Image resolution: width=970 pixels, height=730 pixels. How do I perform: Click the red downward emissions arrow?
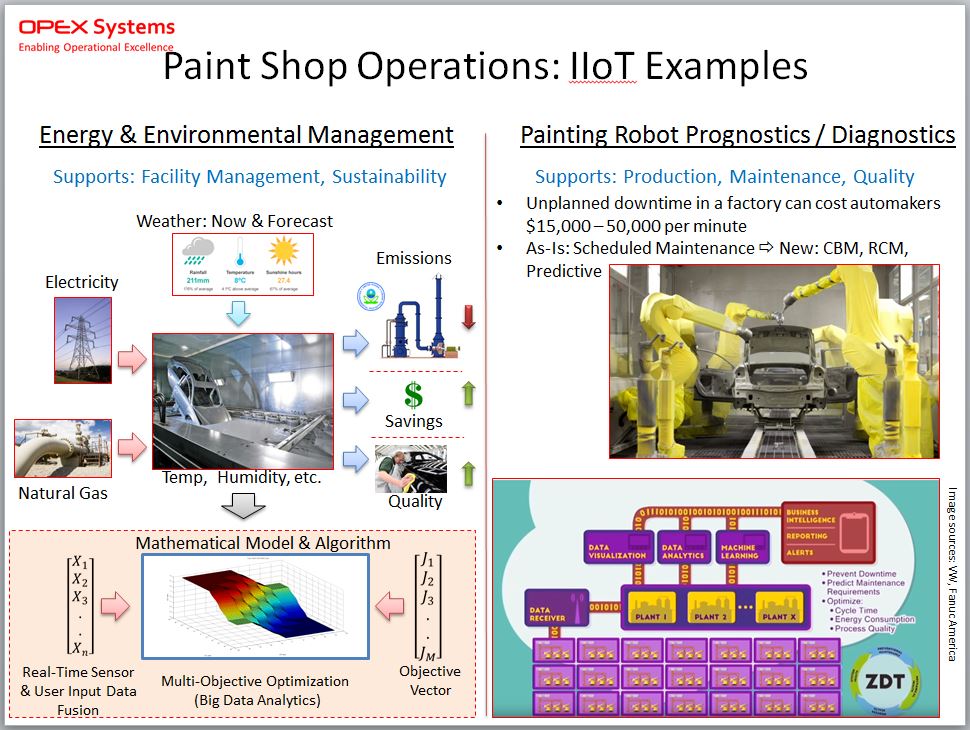pyautogui.click(x=469, y=316)
